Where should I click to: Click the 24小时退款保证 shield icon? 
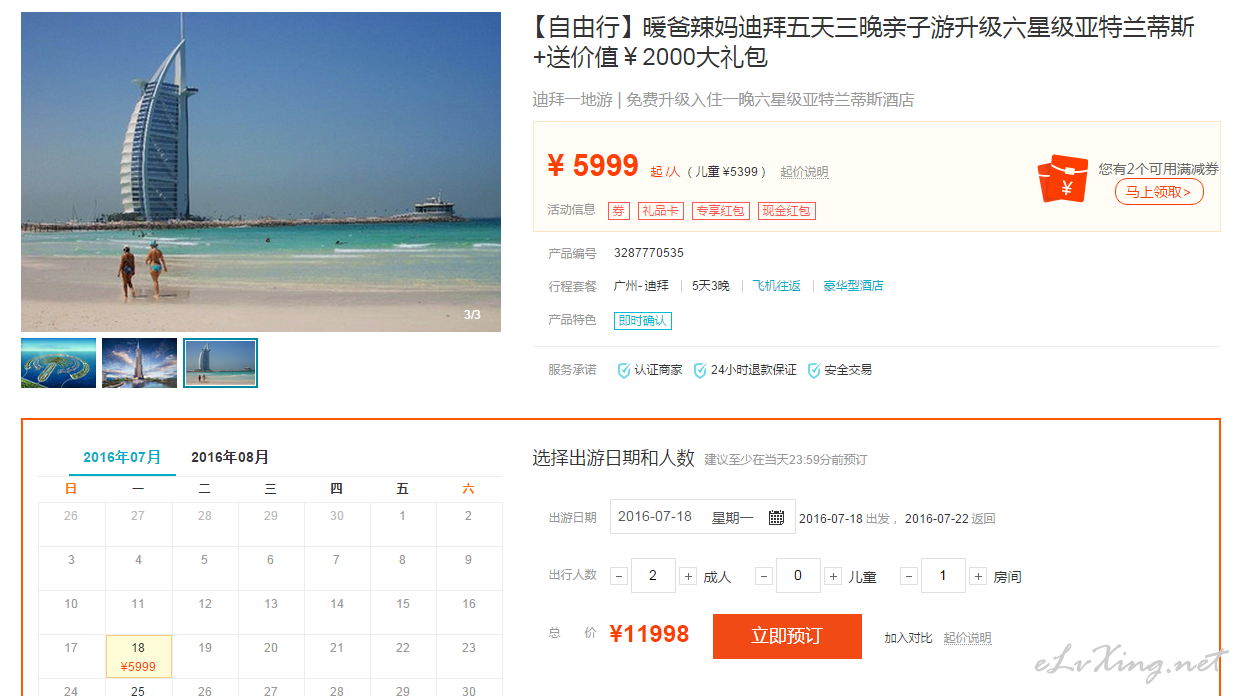700,370
